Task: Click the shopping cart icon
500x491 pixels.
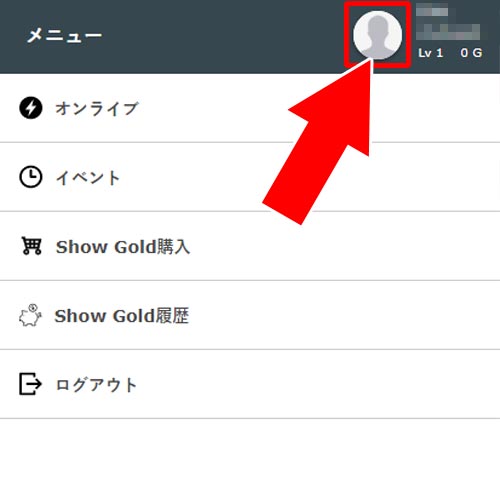Action: click(x=31, y=246)
